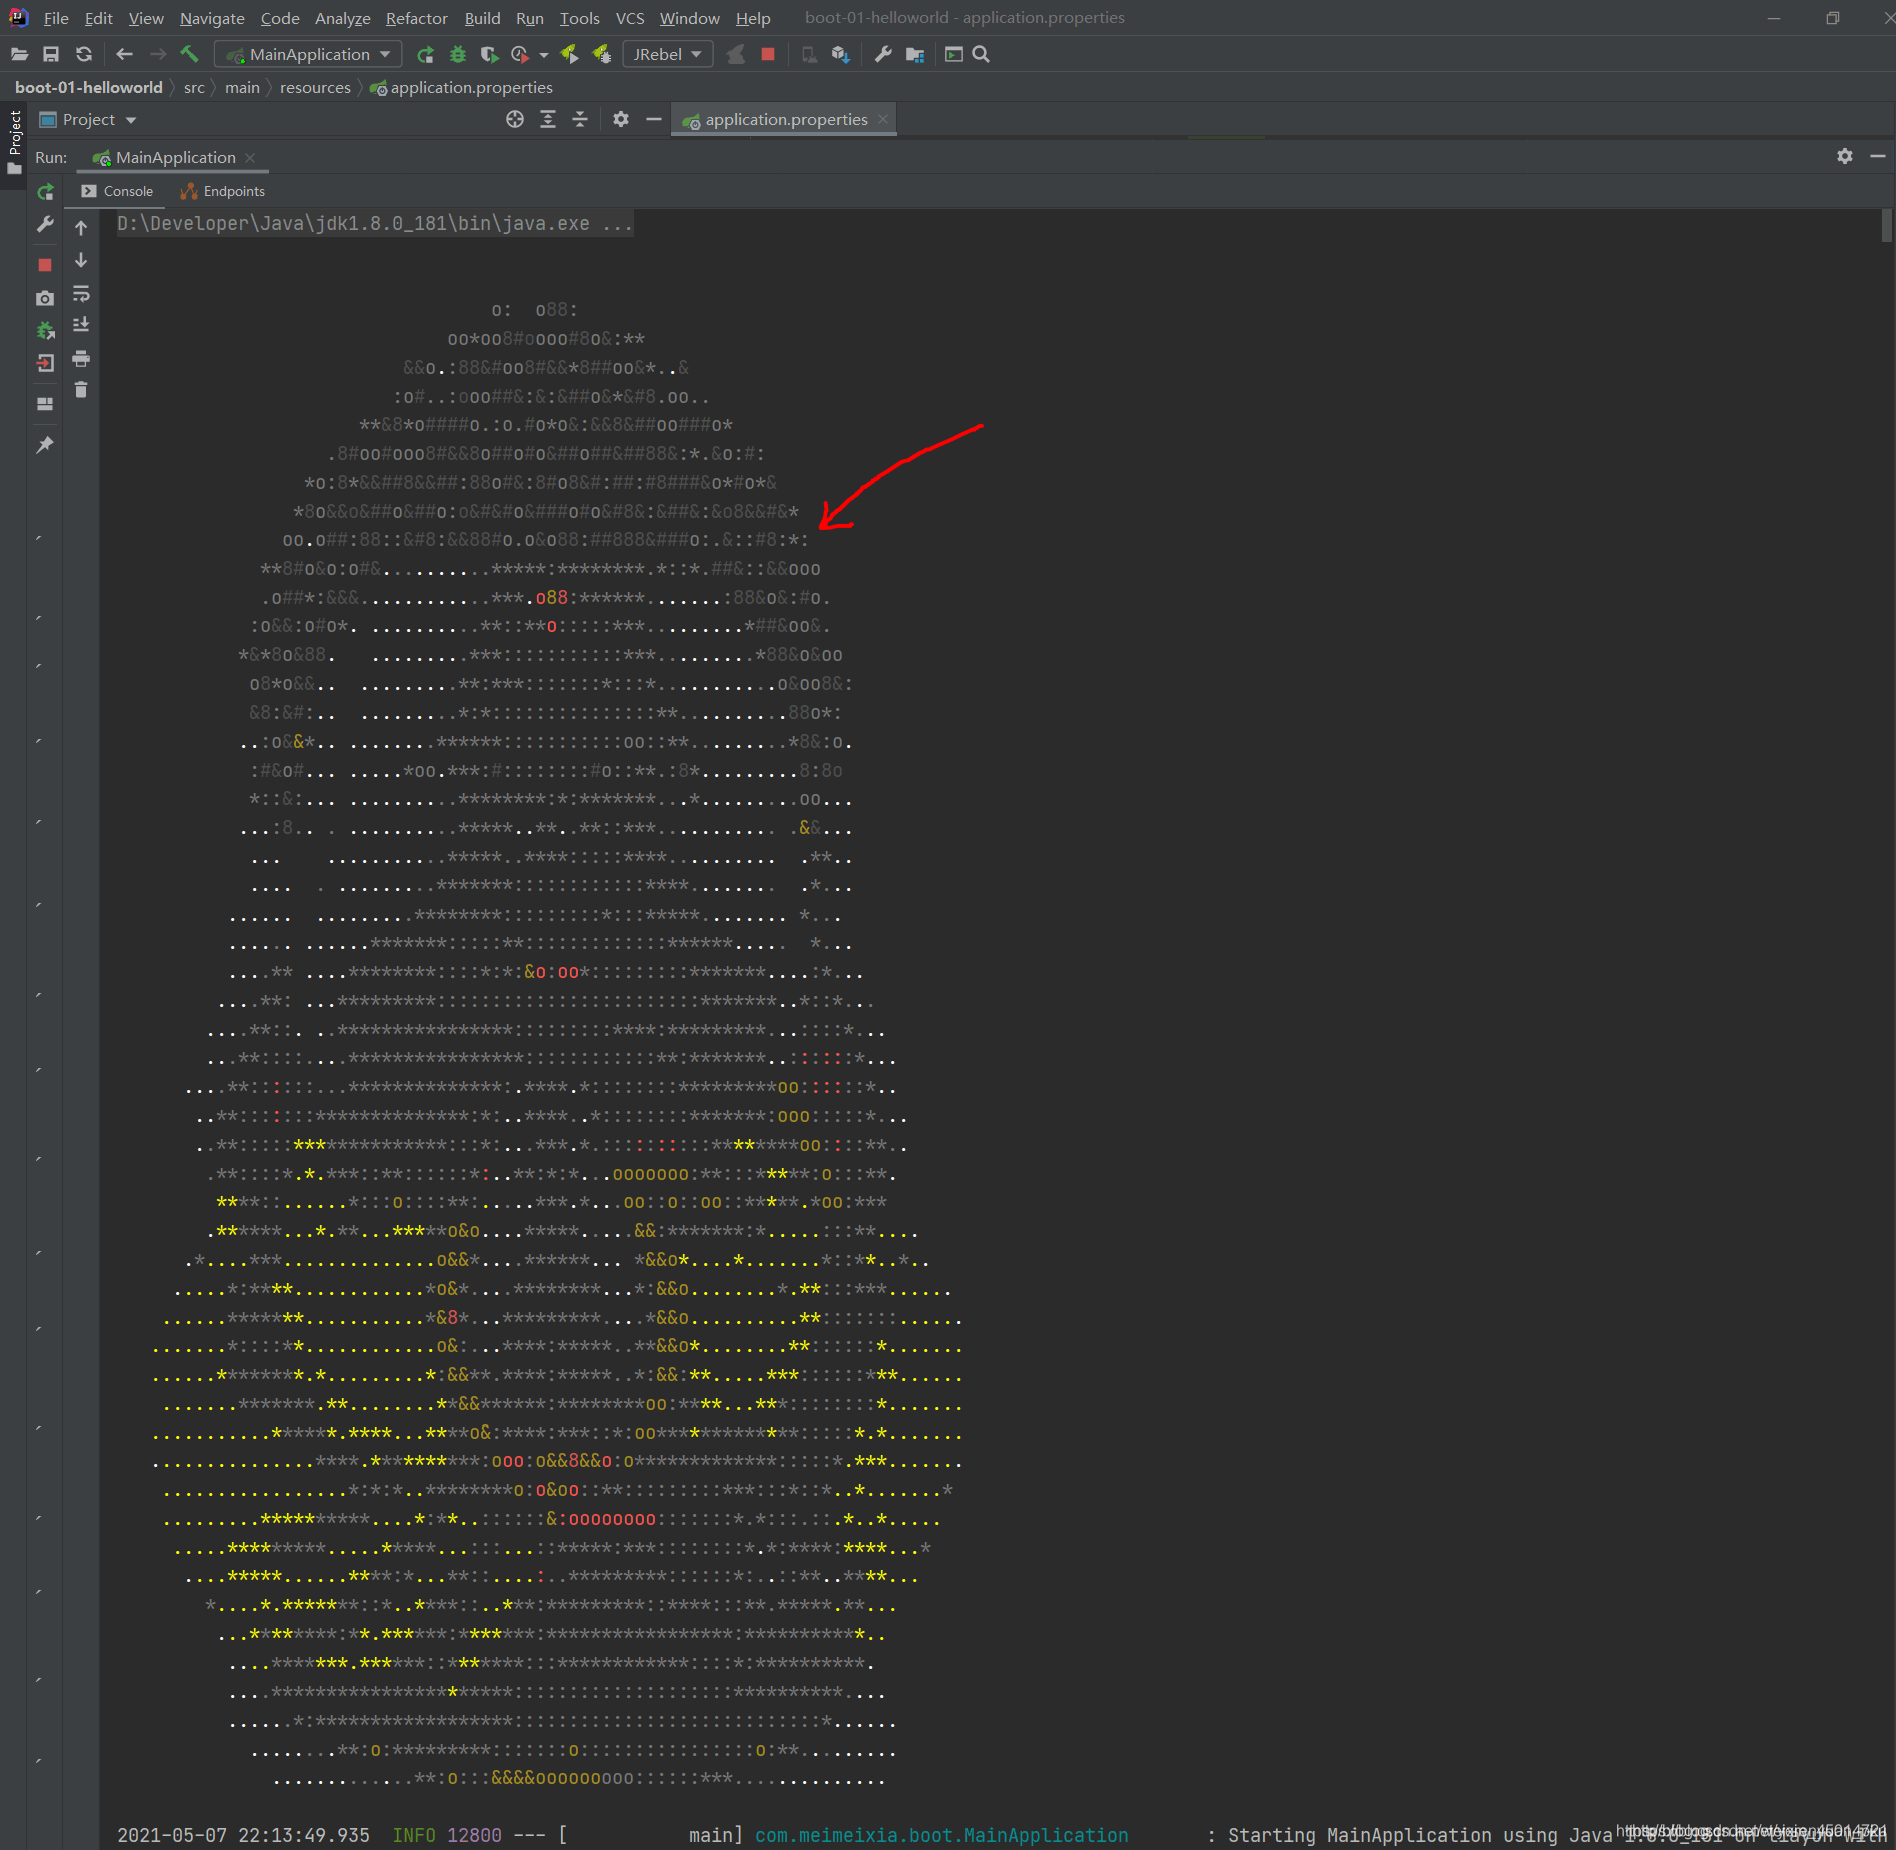Open the Analyze menu
The image size is (1896, 1850).
342,18
